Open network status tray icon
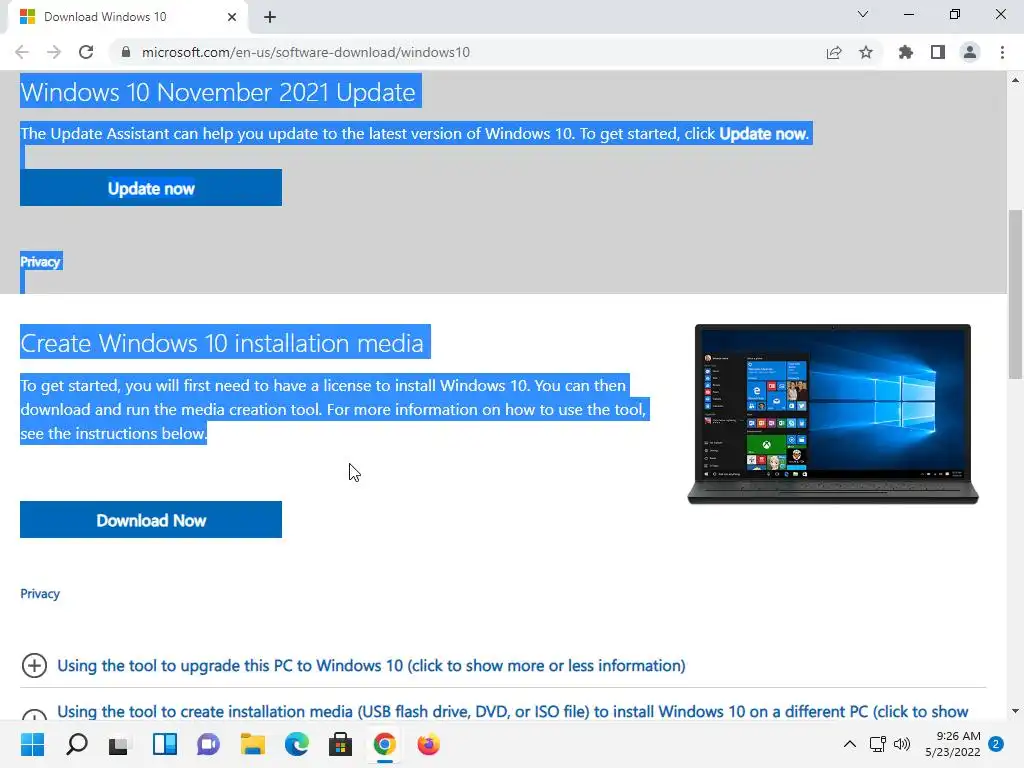The height and width of the screenshot is (768, 1024). tap(878, 744)
